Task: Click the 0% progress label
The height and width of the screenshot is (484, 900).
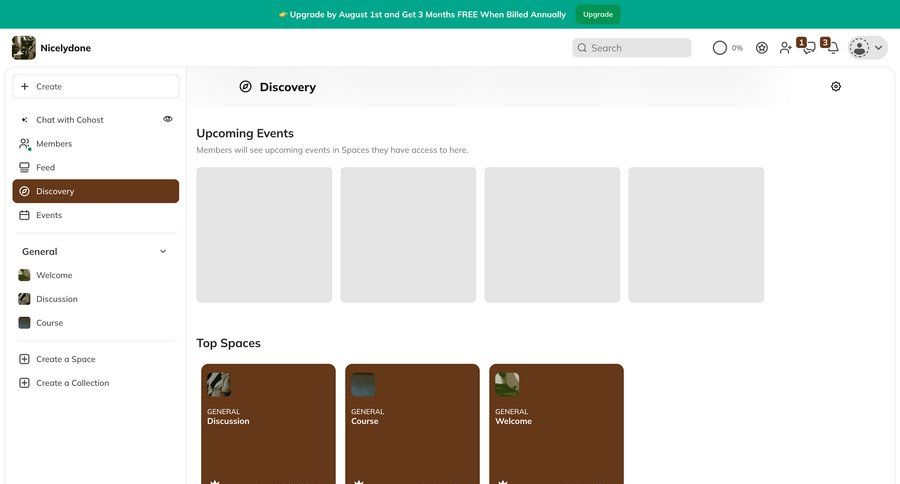Action: tap(737, 48)
